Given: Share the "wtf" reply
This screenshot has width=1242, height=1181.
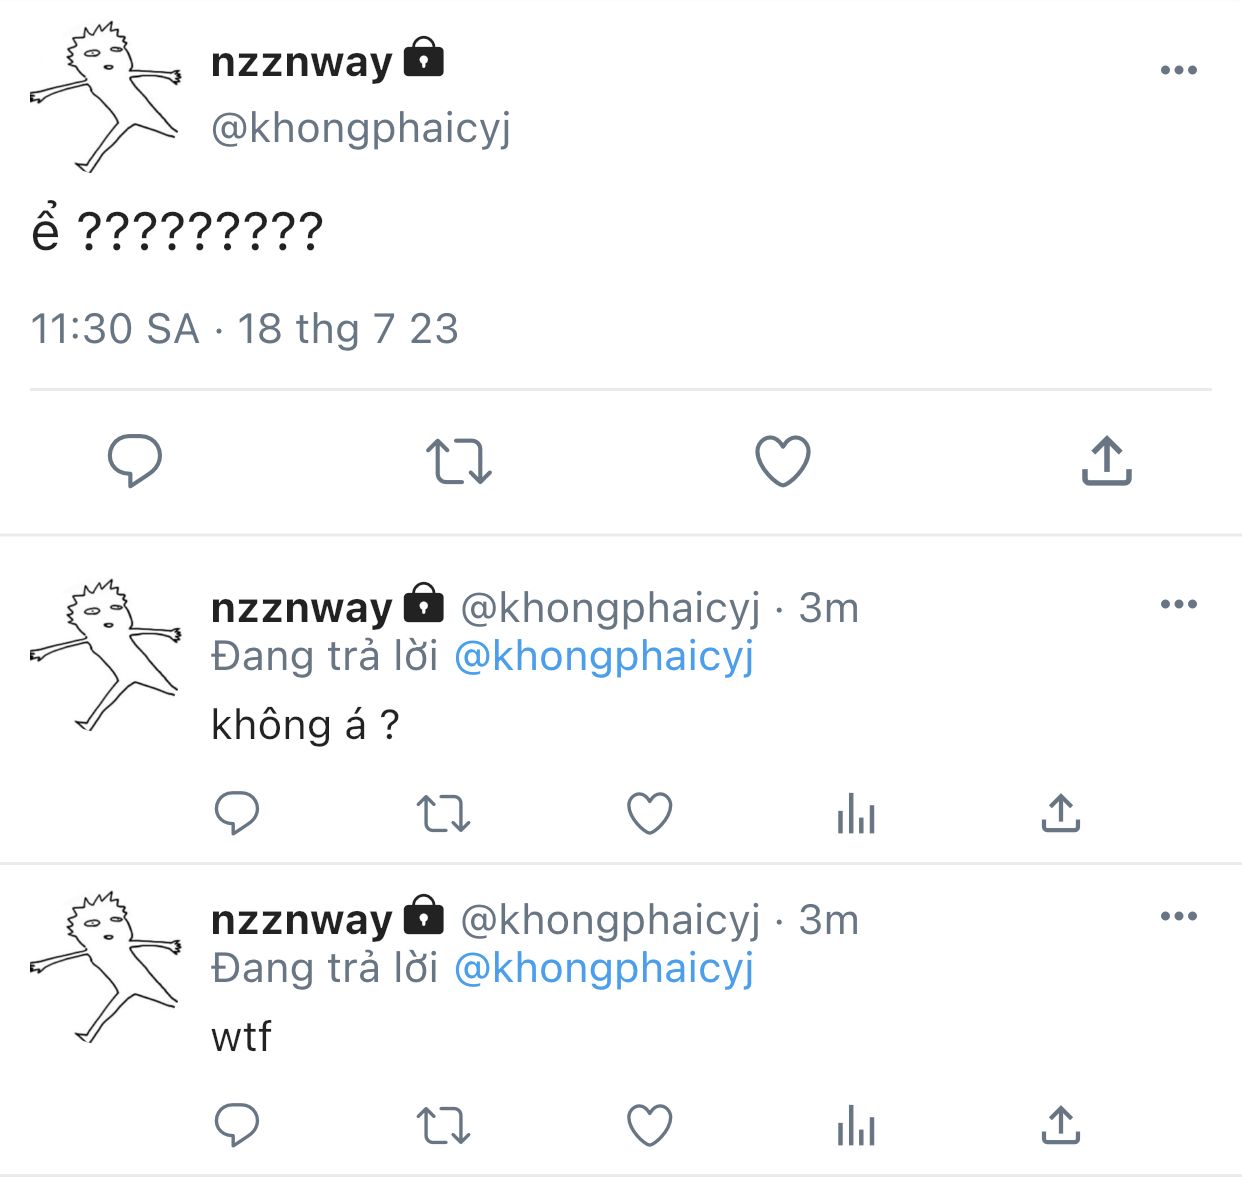Looking at the screenshot, I should [1061, 1125].
